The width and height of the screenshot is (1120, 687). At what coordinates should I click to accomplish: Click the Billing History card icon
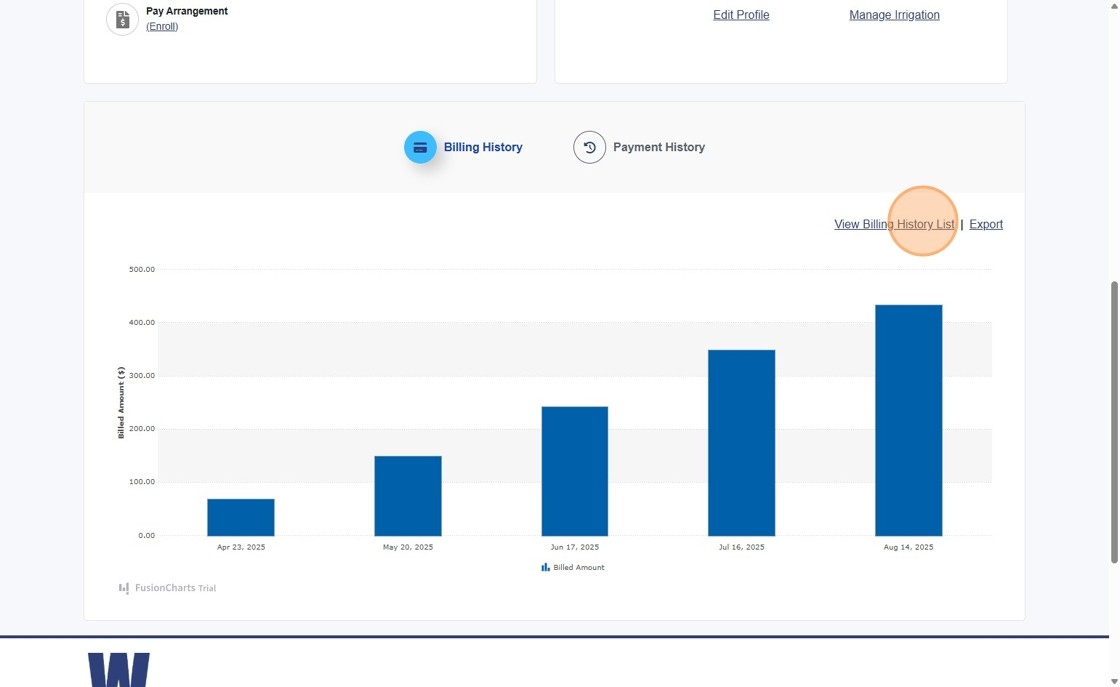click(420, 147)
